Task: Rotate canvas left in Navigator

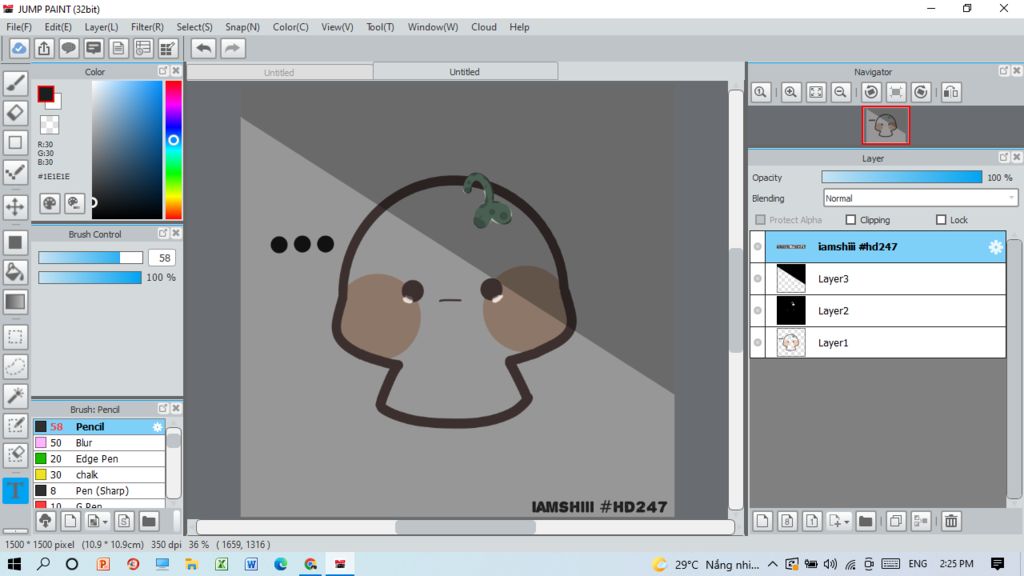Action: coord(871,92)
